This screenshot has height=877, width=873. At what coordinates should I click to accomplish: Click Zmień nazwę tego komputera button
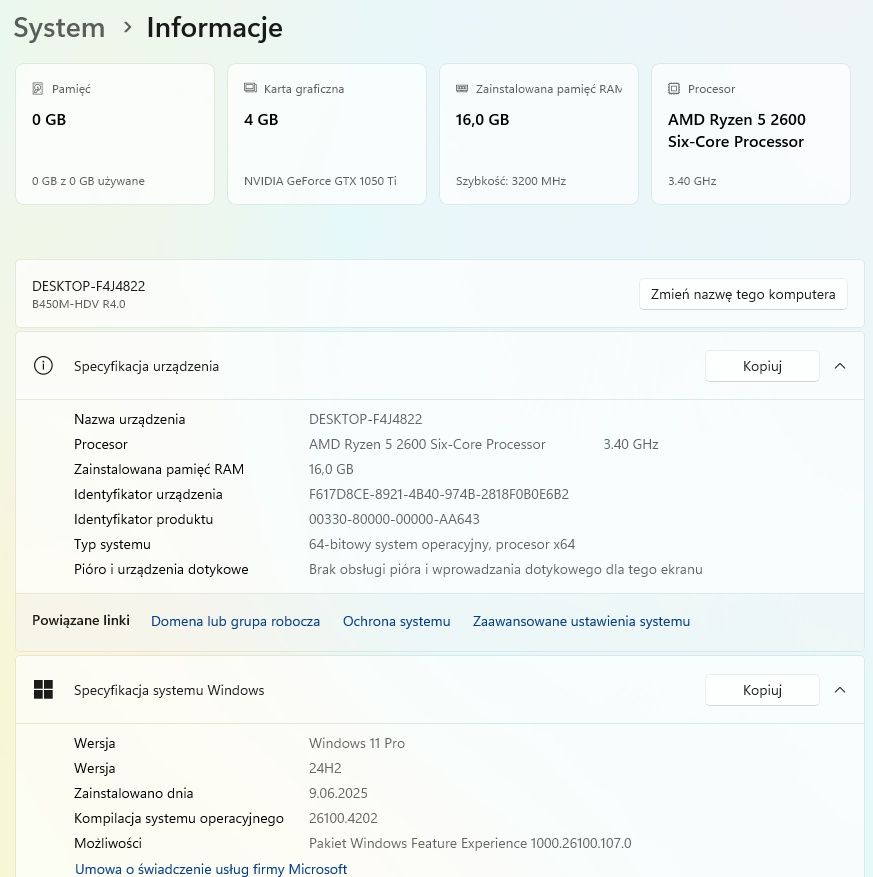point(743,294)
